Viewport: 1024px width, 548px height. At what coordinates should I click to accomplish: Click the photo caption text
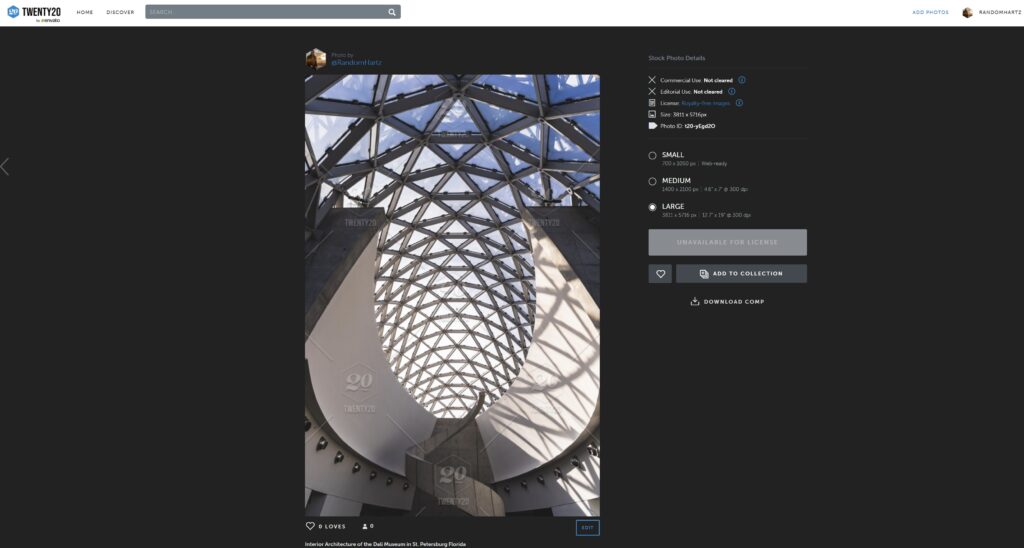point(385,544)
